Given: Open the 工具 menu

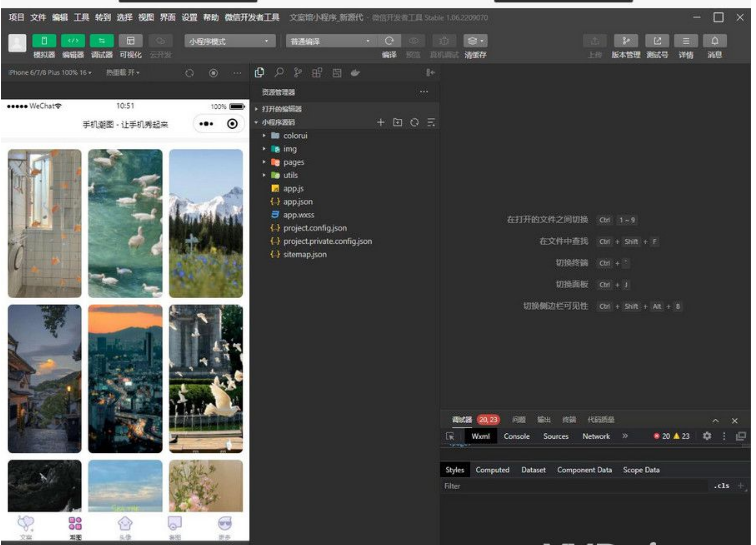Looking at the screenshot, I should point(81,17).
